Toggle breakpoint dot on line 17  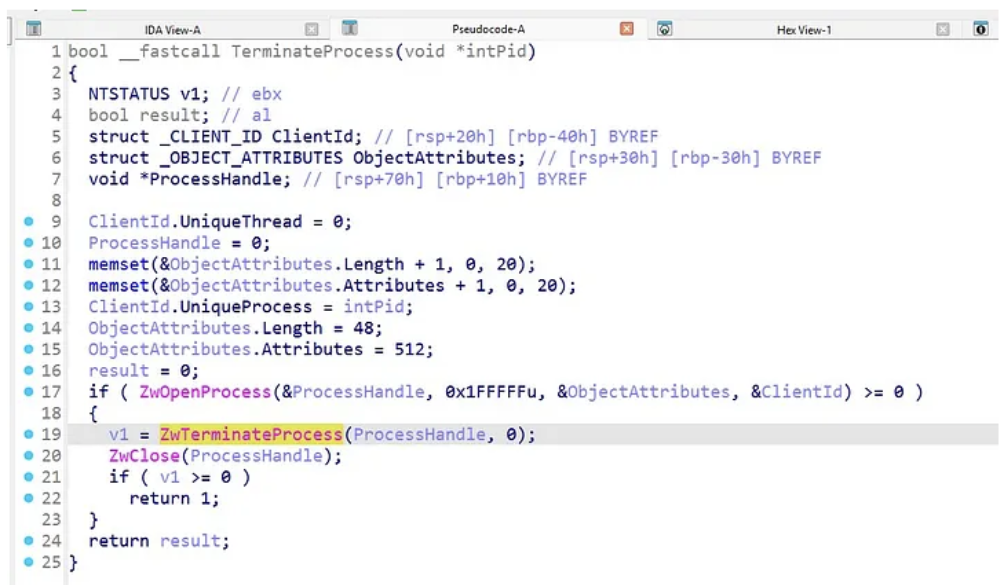pos(30,392)
